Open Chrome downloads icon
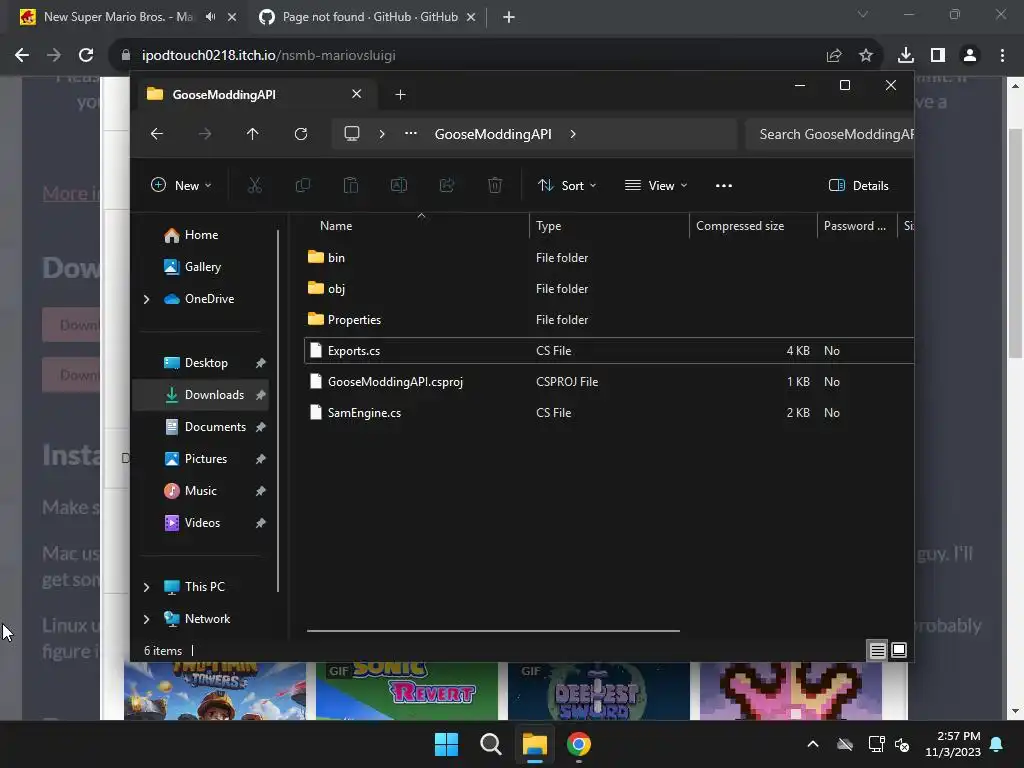This screenshot has height=768, width=1024. click(906, 56)
